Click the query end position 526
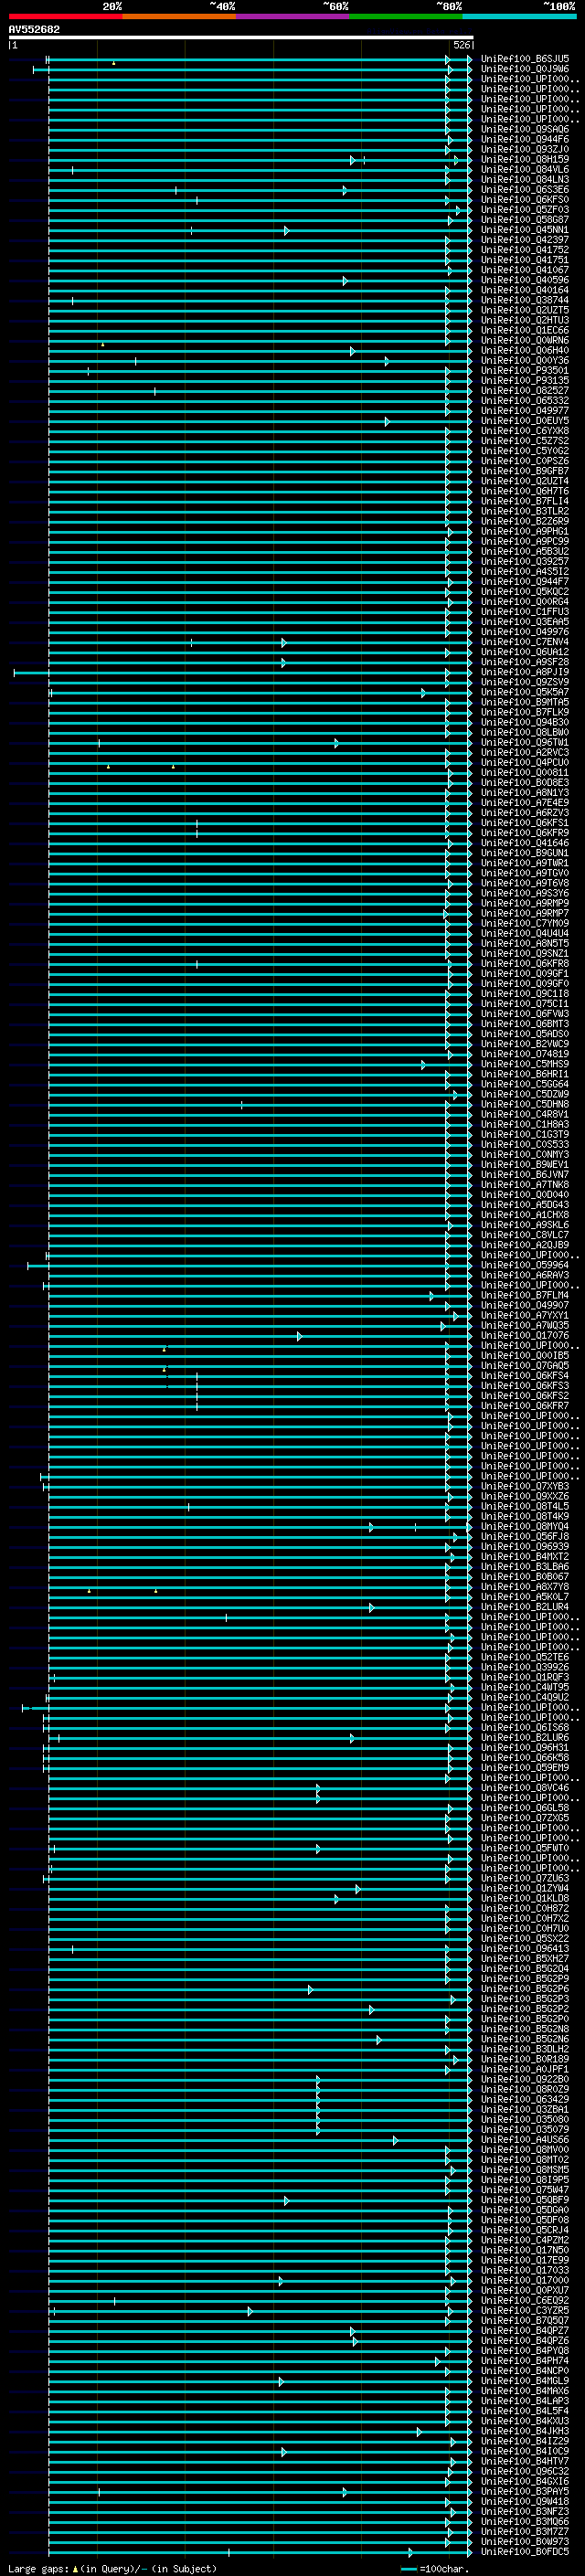This screenshot has height=2576, width=585. point(462,45)
